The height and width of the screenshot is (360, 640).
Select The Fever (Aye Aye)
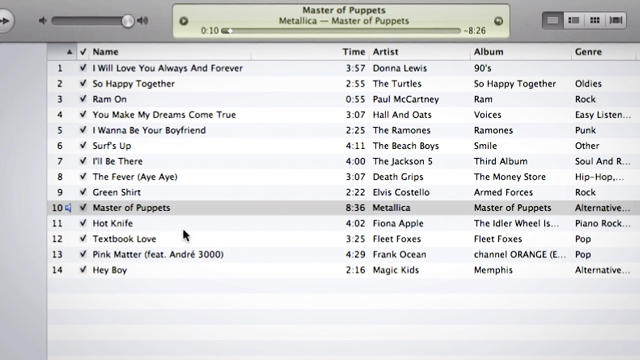tap(135, 177)
